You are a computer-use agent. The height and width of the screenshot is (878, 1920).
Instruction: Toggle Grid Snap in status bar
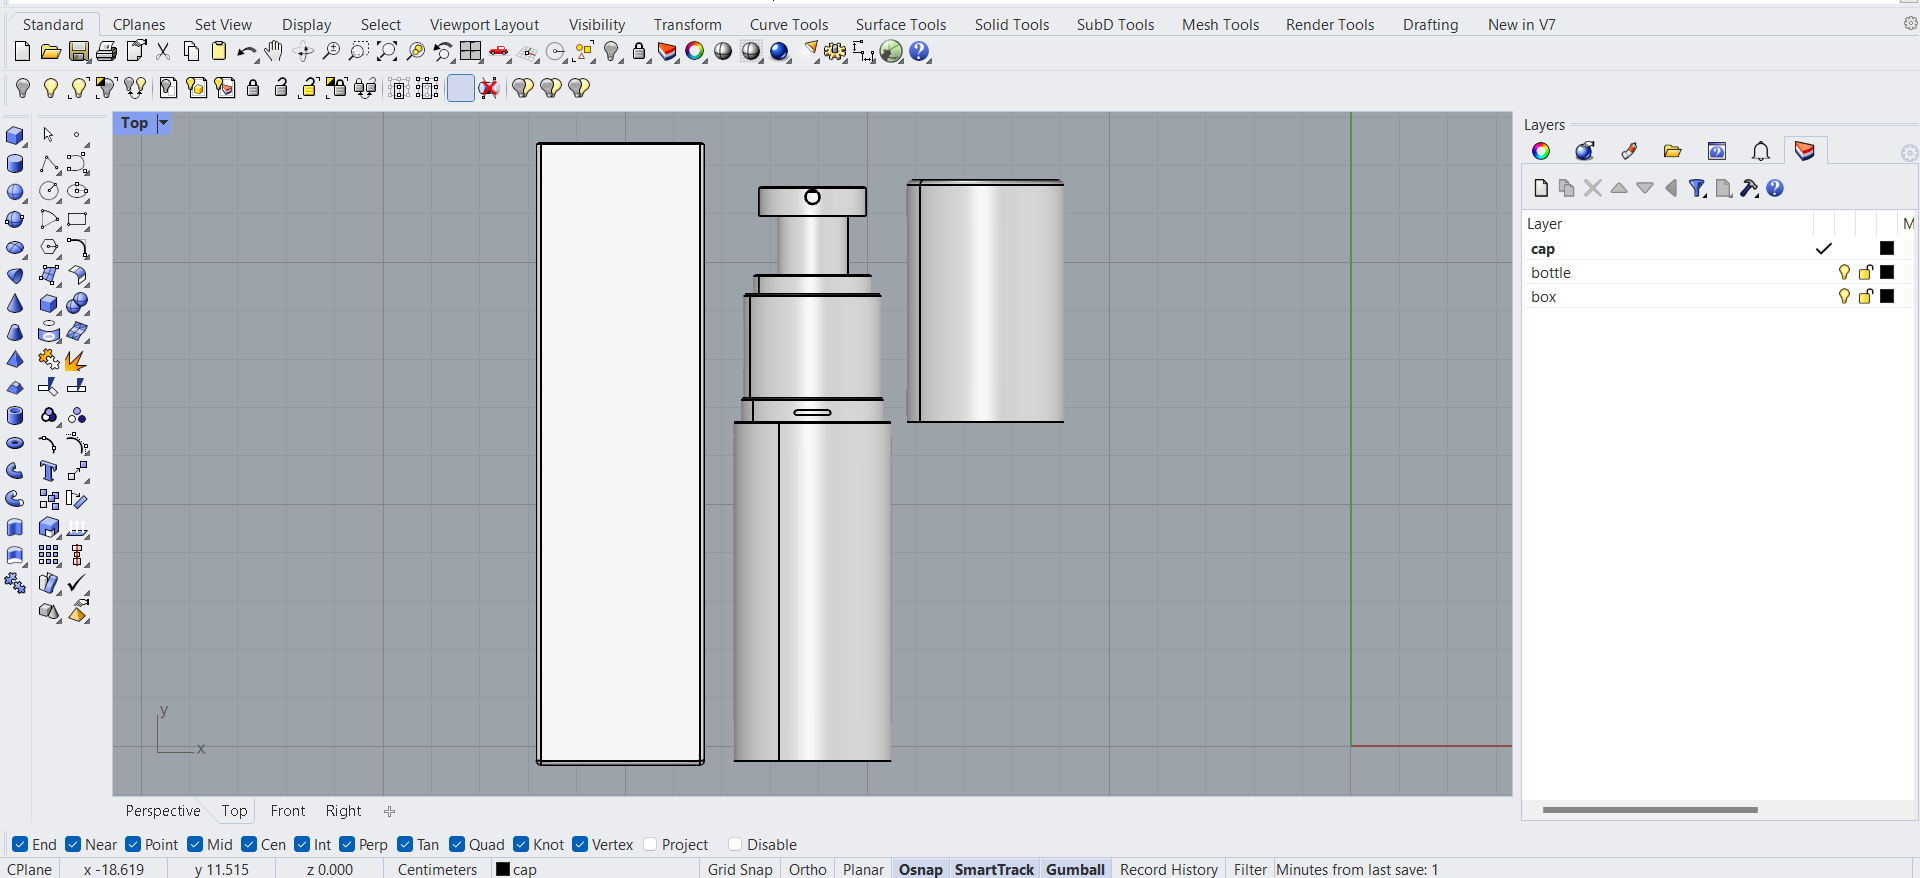pos(740,869)
